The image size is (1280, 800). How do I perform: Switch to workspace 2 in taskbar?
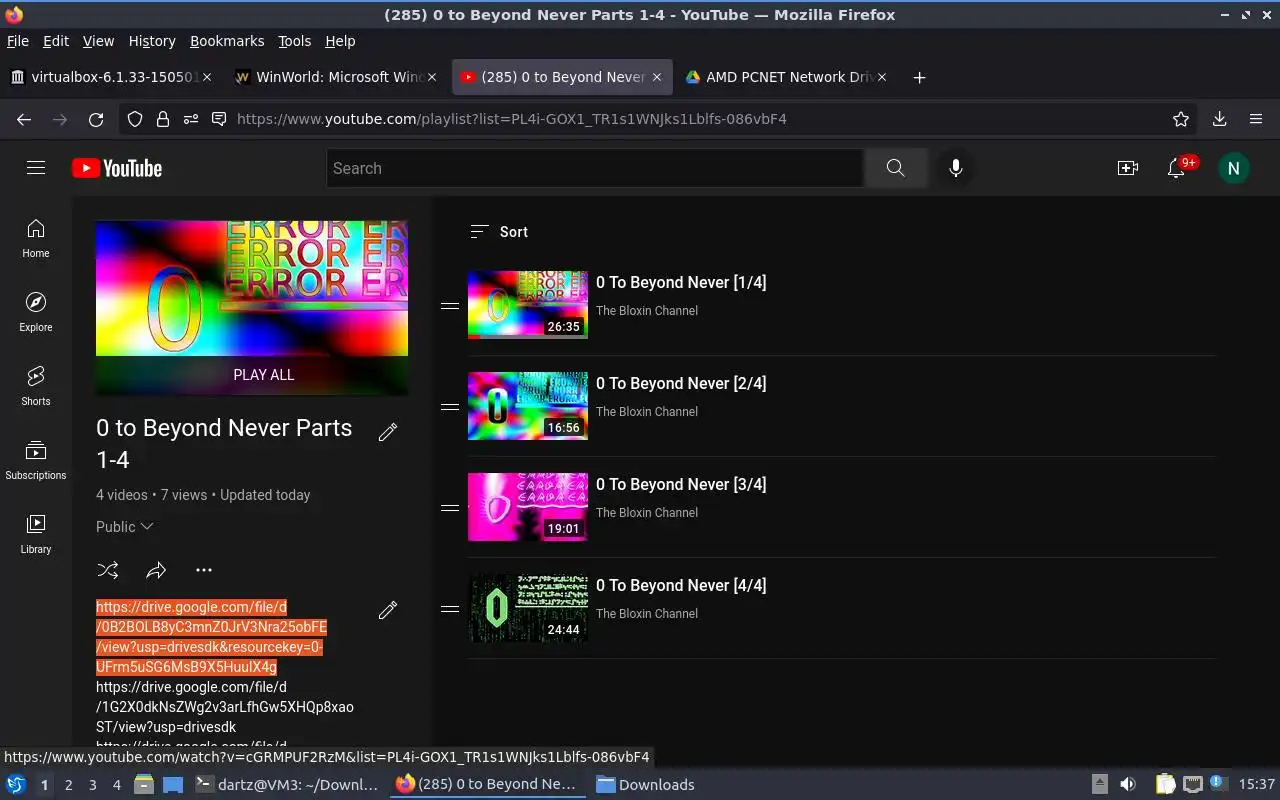click(x=68, y=785)
